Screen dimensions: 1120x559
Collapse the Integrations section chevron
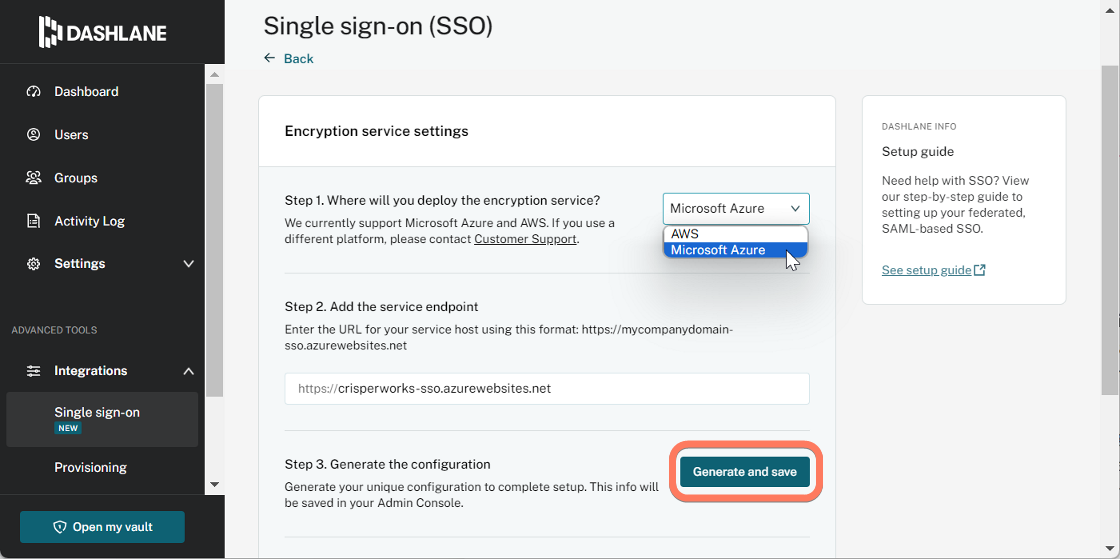click(x=189, y=371)
